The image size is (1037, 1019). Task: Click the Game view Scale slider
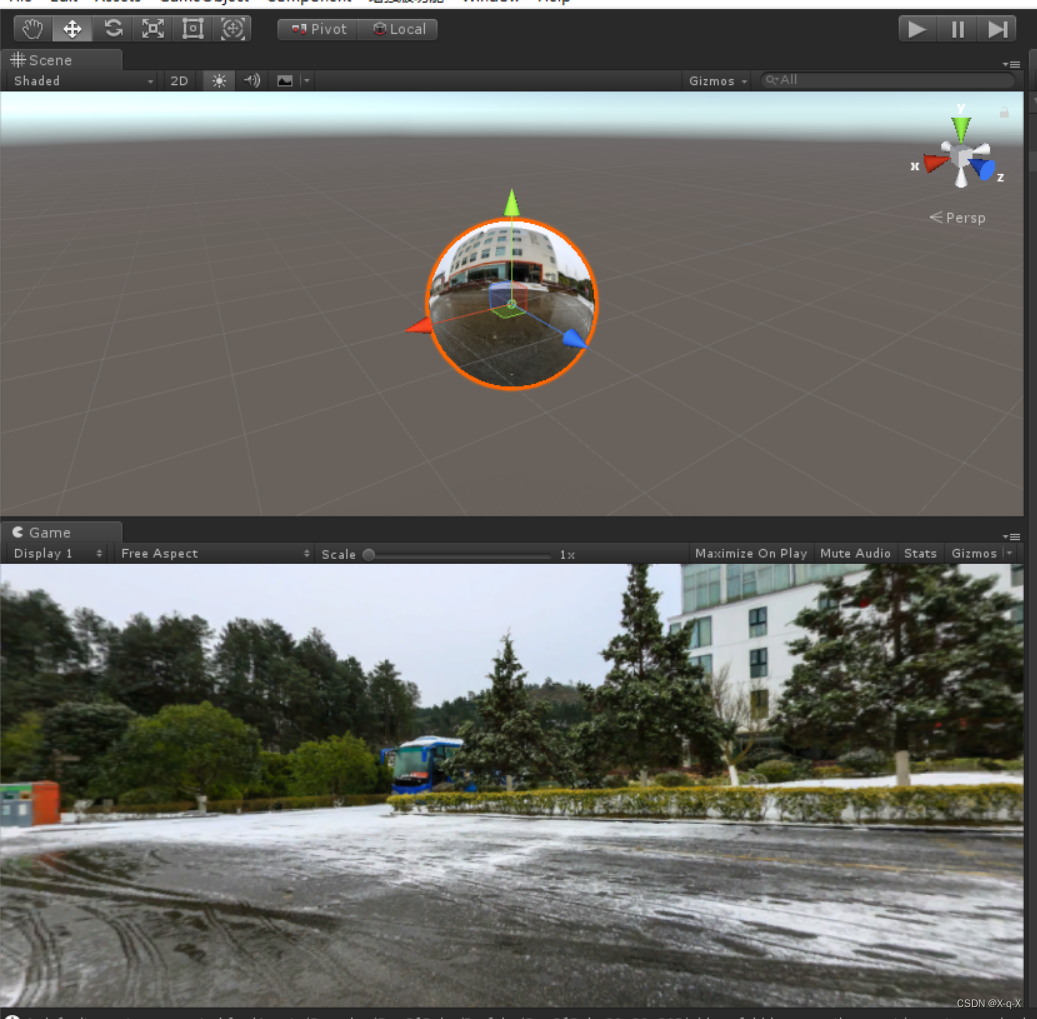point(460,555)
